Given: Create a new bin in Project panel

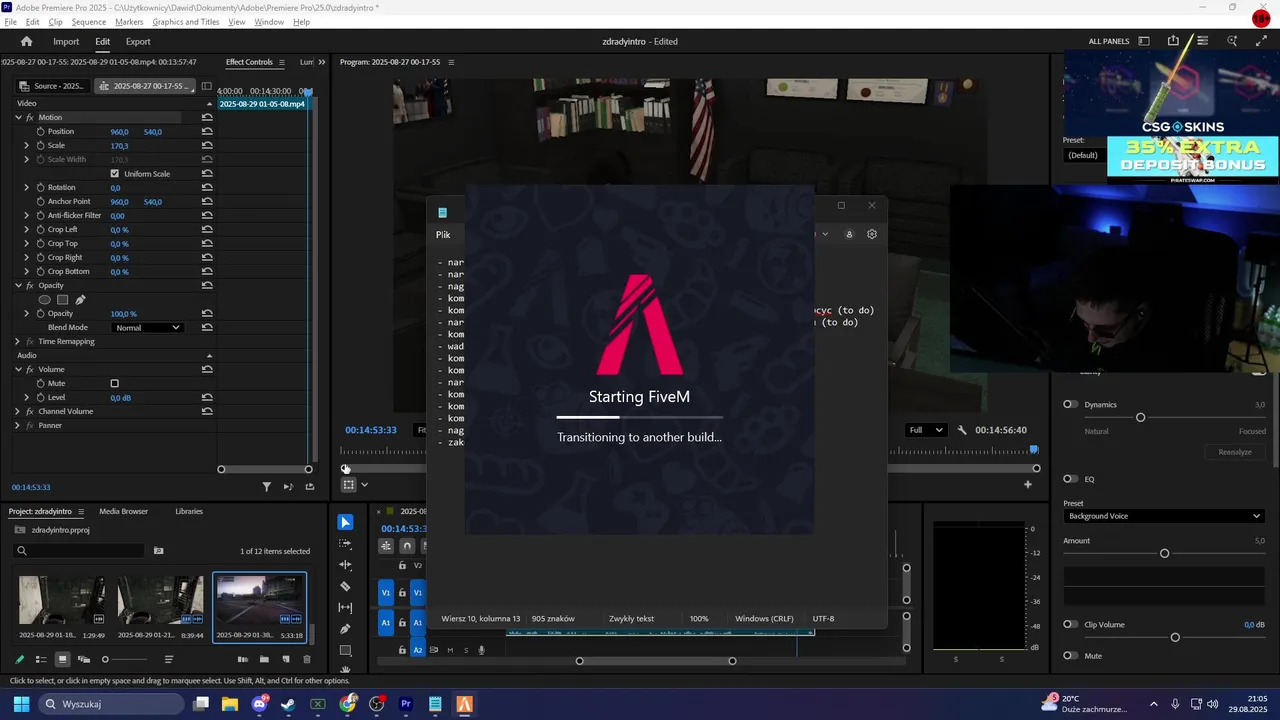Looking at the screenshot, I should pos(264,659).
